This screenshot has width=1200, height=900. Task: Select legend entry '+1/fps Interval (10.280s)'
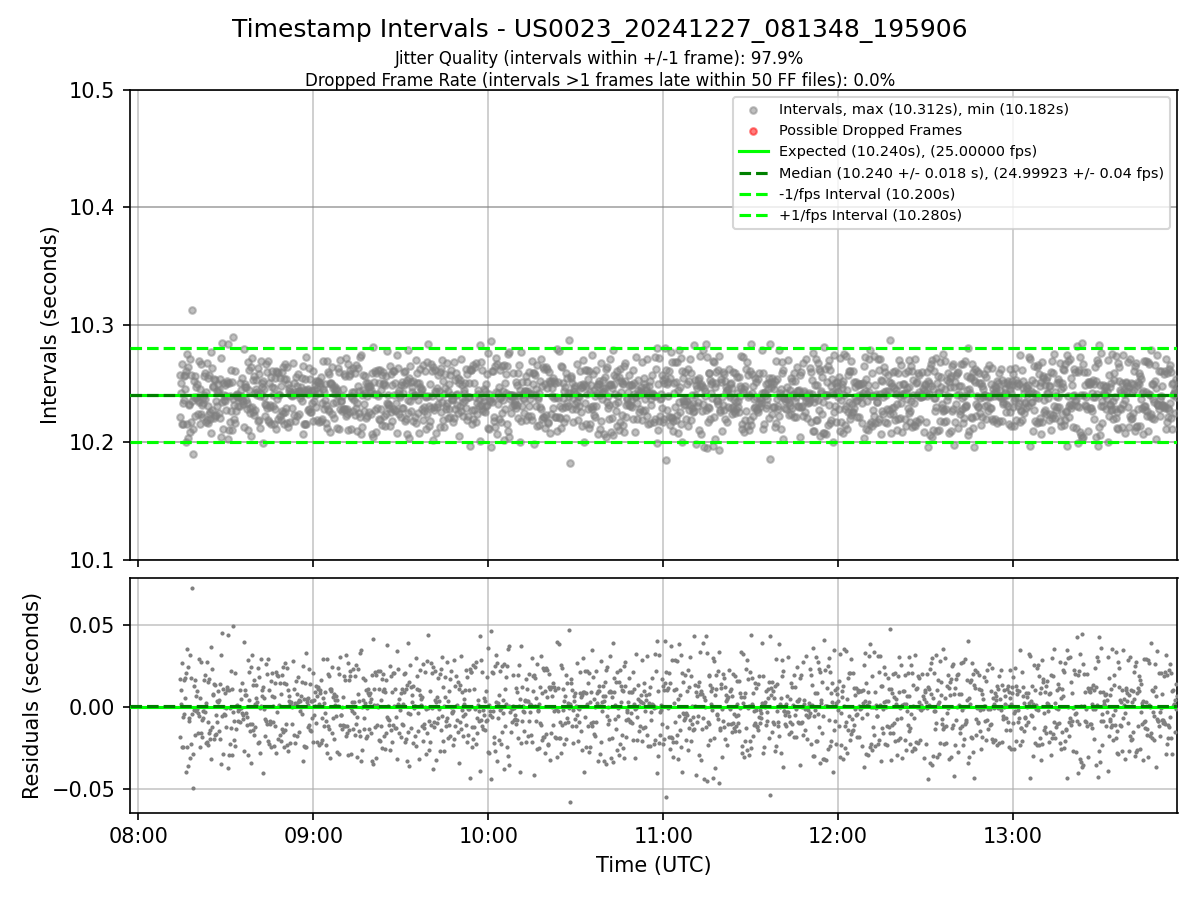[870, 214]
